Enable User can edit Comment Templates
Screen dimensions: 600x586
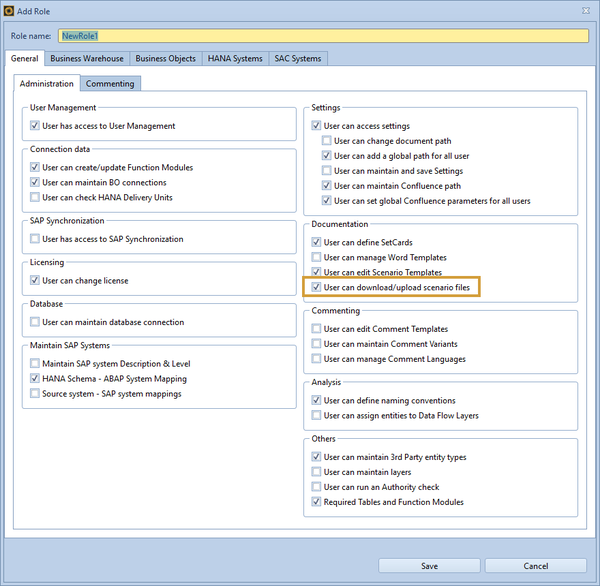[x=317, y=329]
